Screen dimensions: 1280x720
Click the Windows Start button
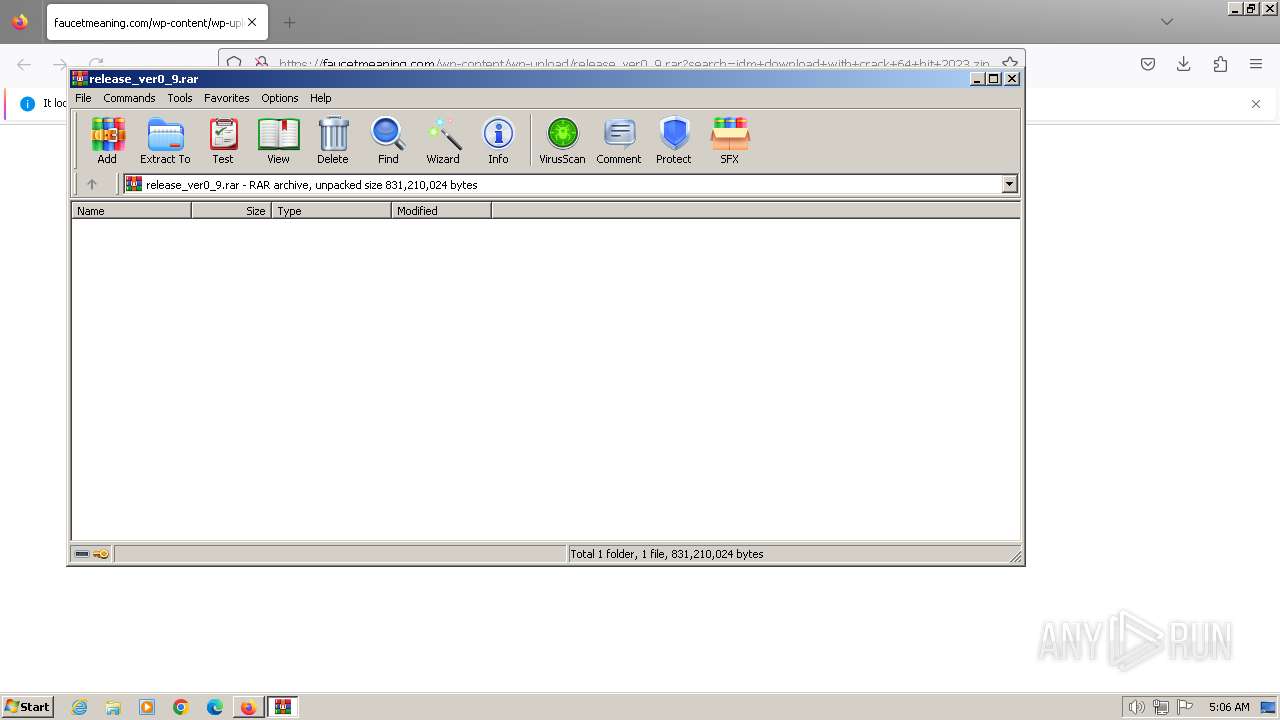(27, 706)
